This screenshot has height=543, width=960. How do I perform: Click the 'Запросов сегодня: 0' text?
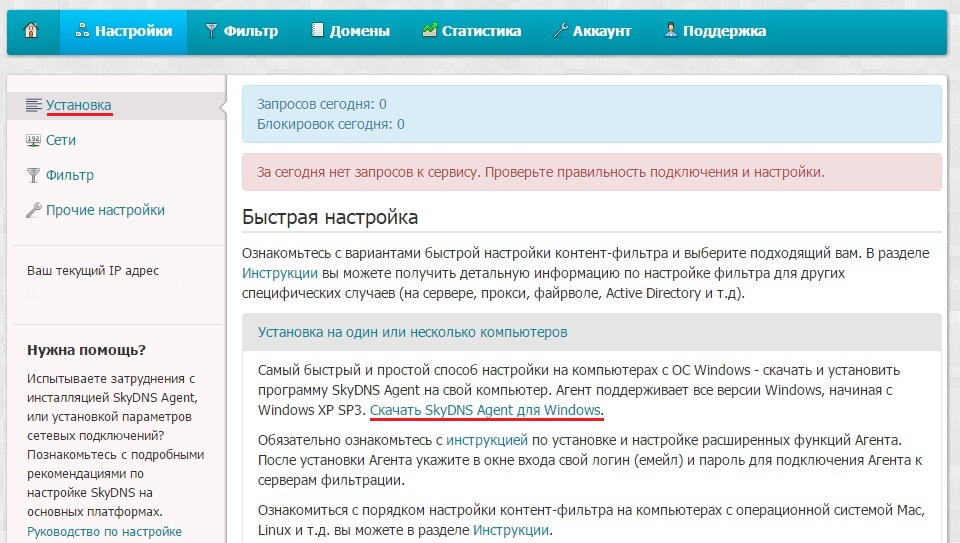point(321,104)
